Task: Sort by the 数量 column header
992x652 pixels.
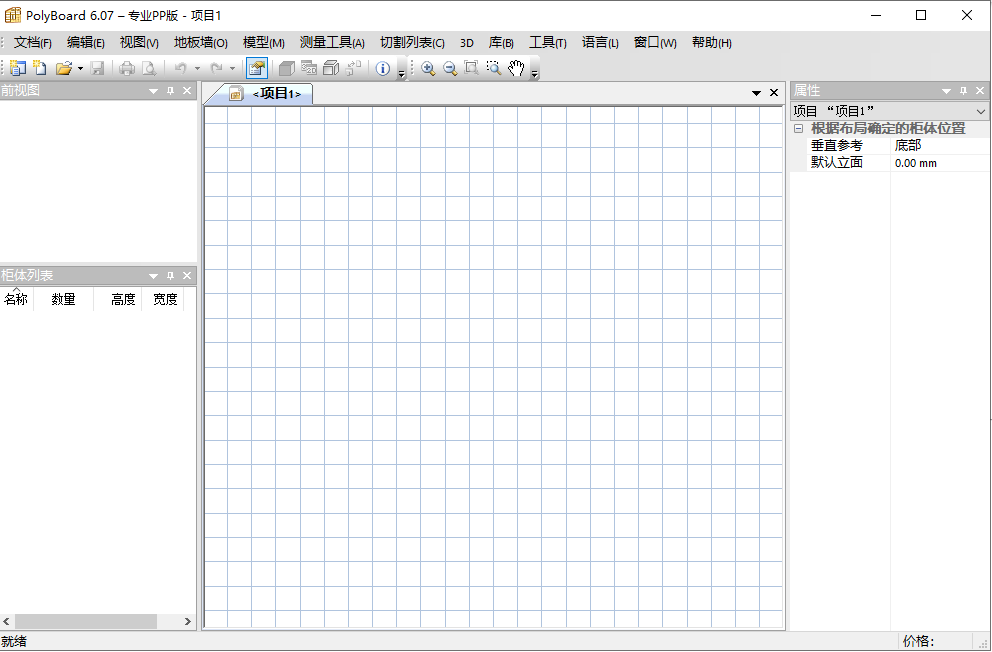Action: click(63, 299)
